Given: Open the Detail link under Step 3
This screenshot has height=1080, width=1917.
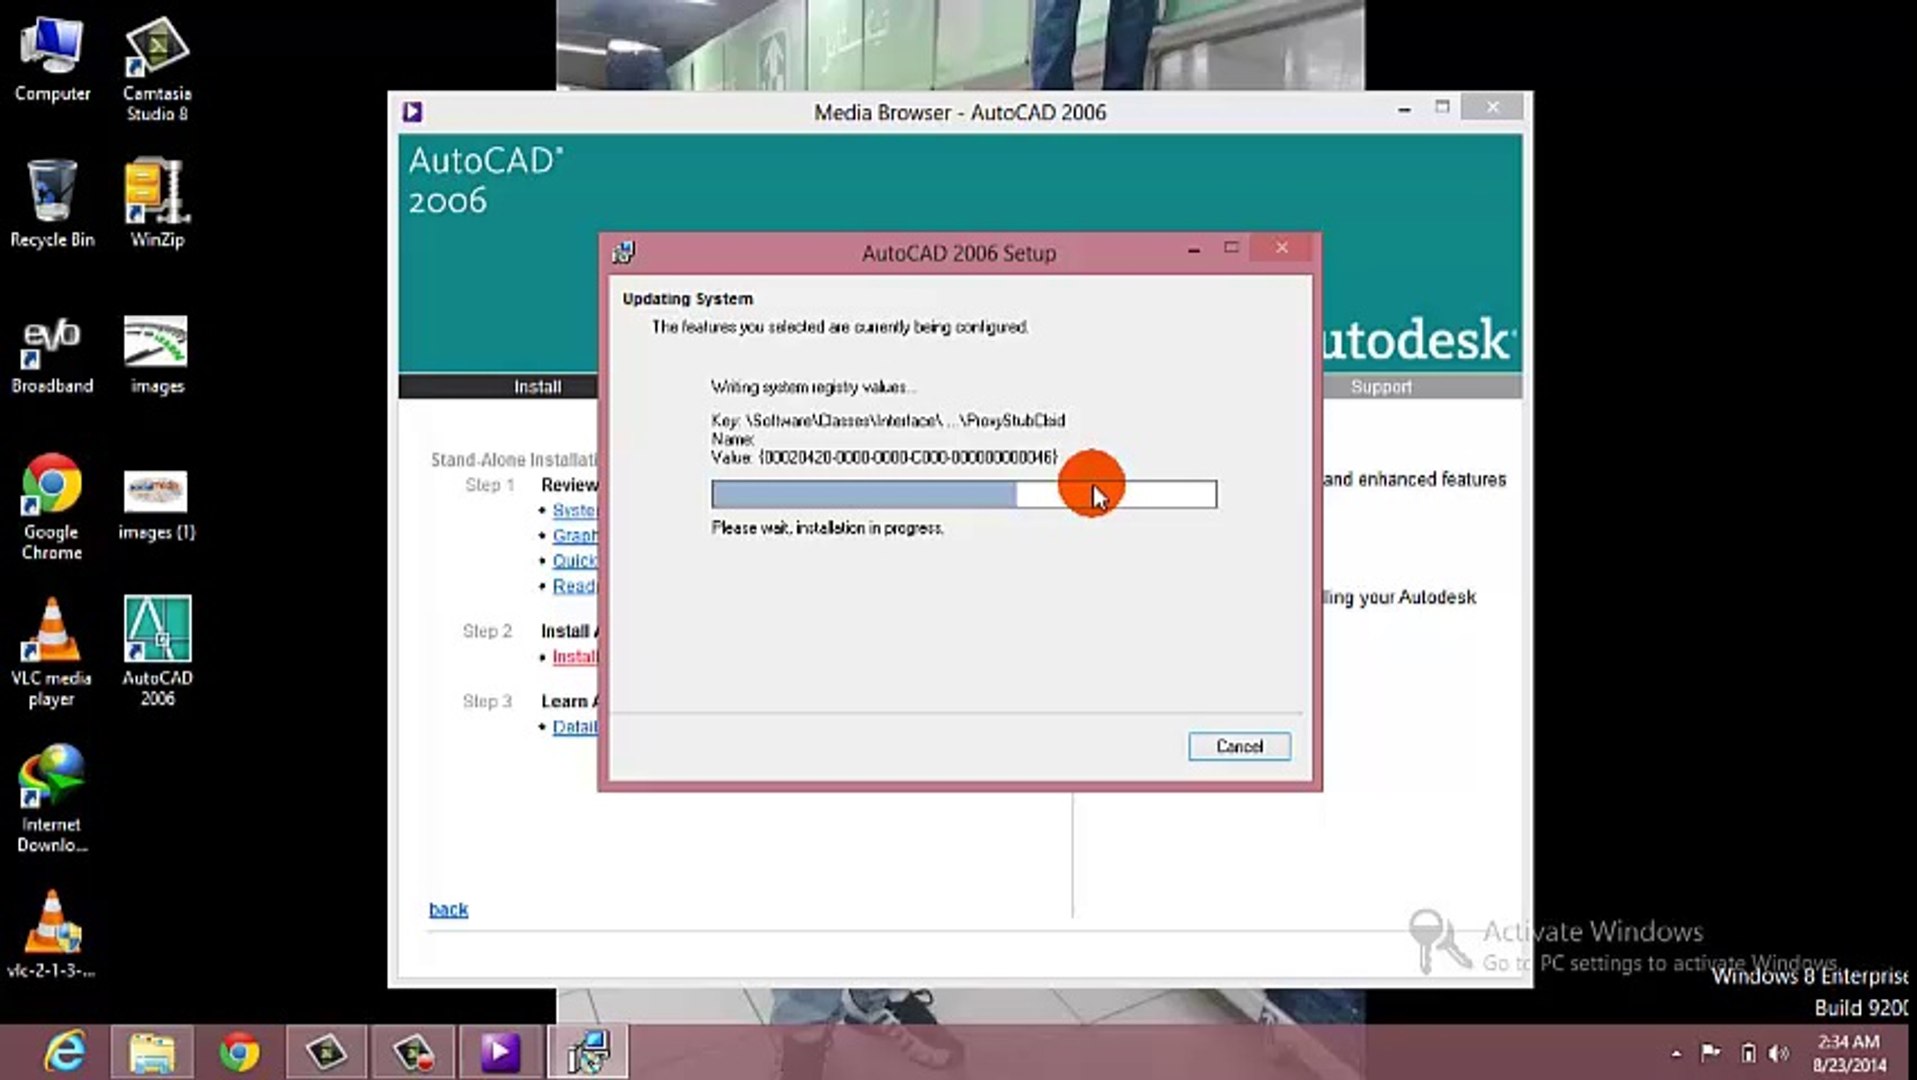Looking at the screenshot, I should [574, 727].
